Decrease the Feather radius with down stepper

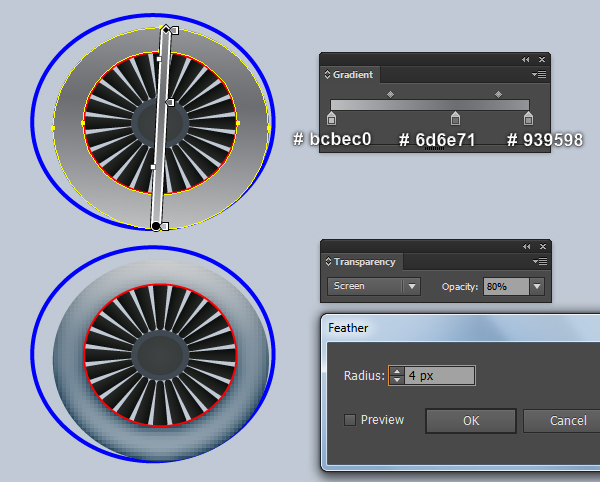(397, 379)
